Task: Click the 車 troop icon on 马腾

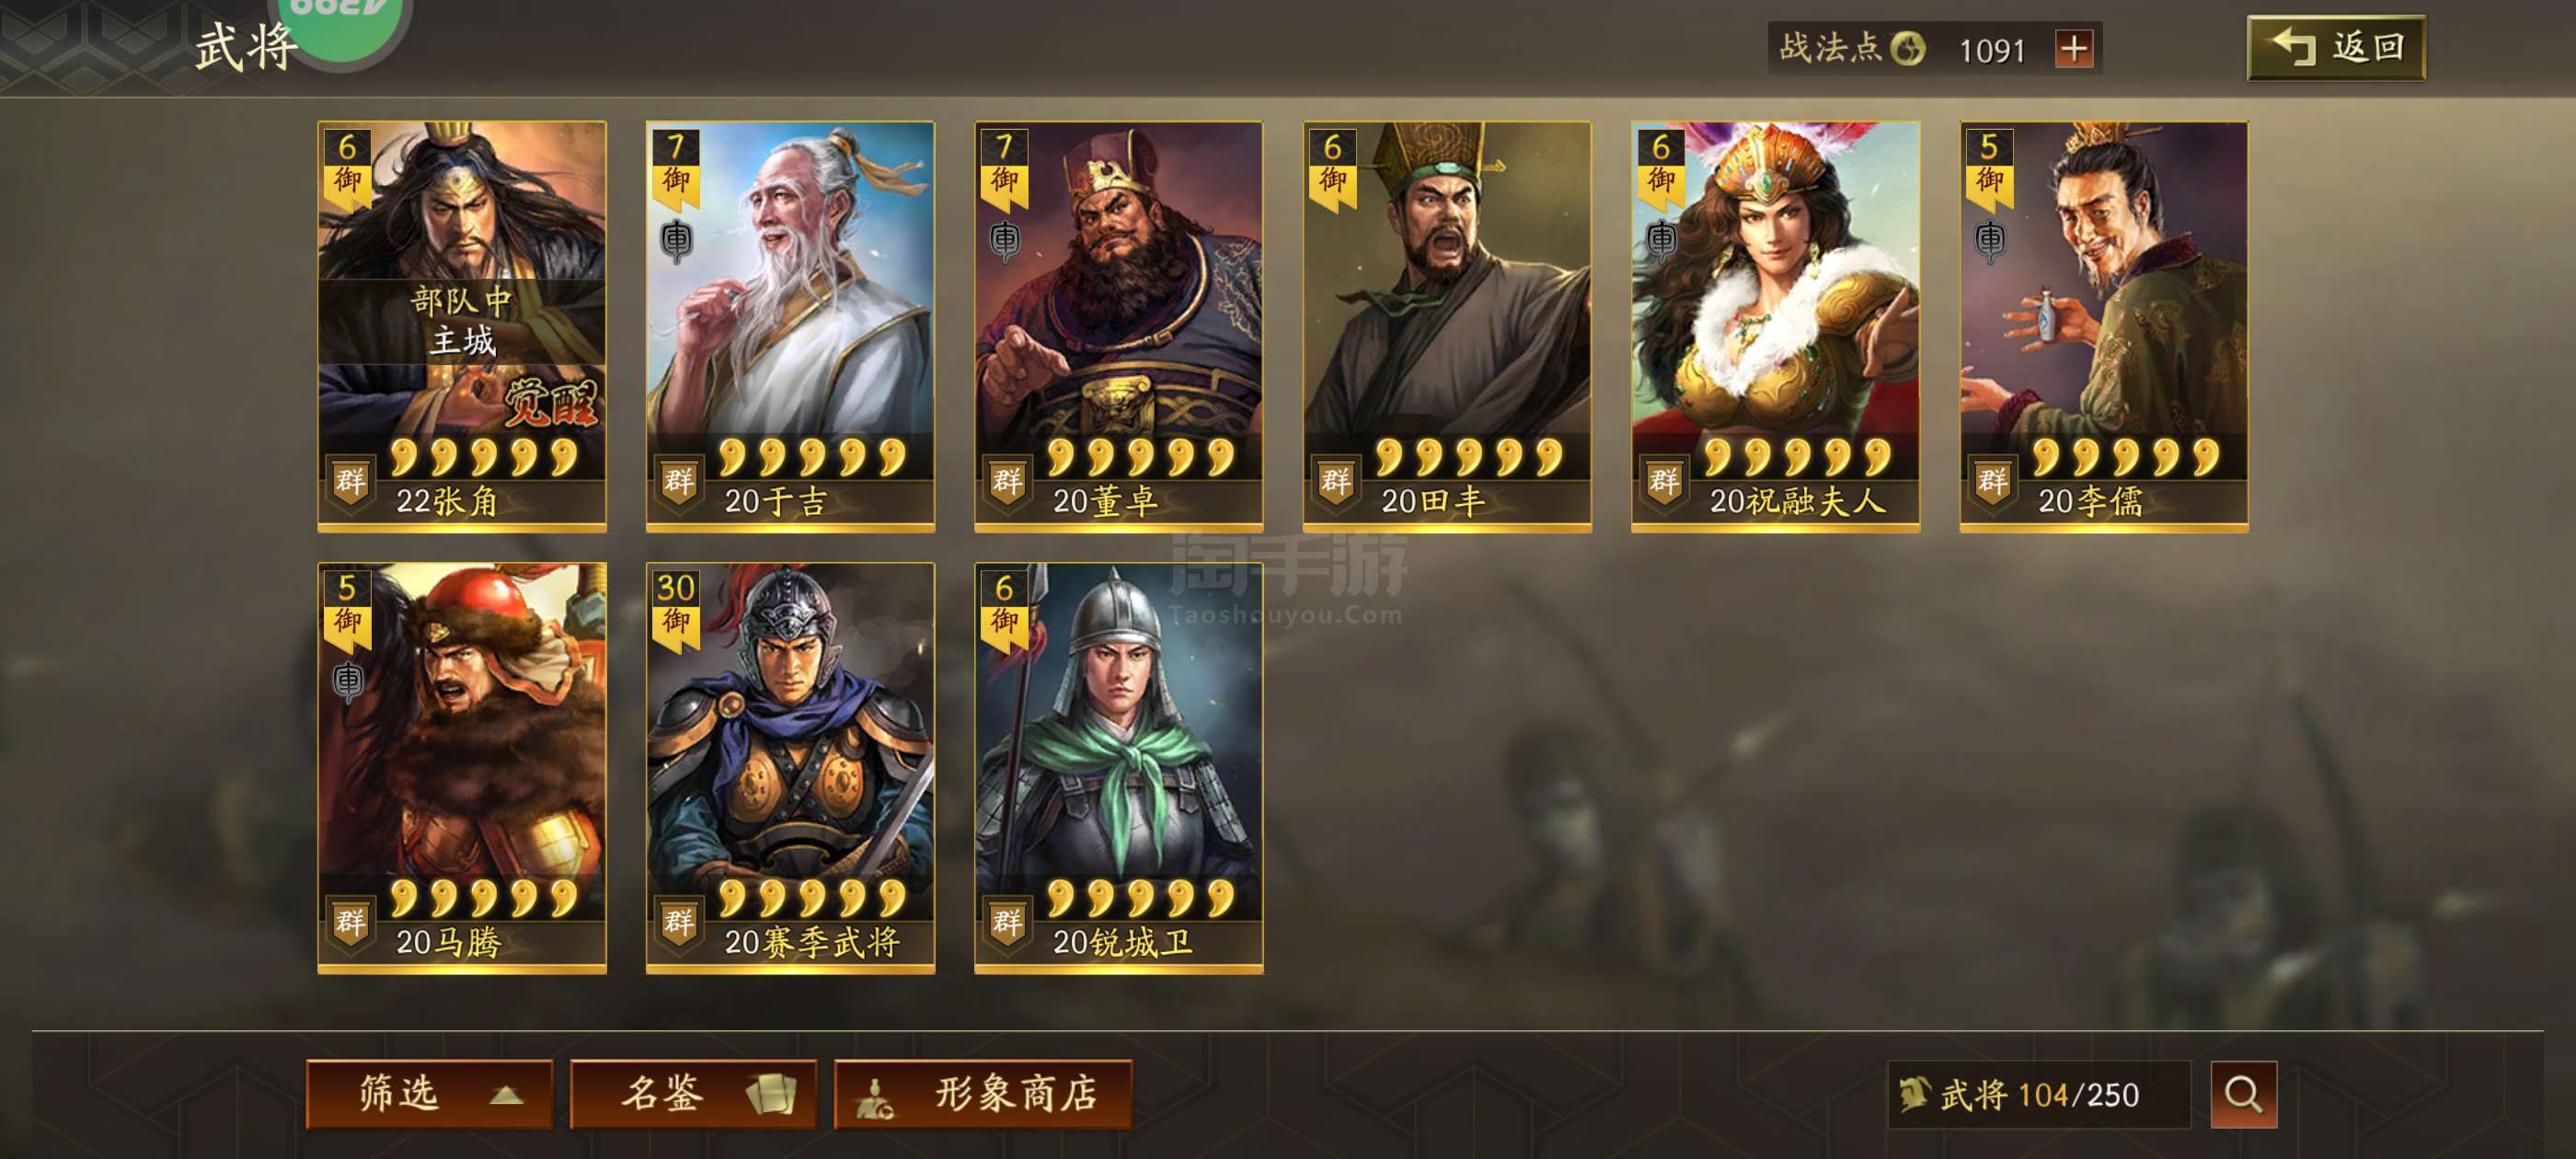Action: click(348, 681)
